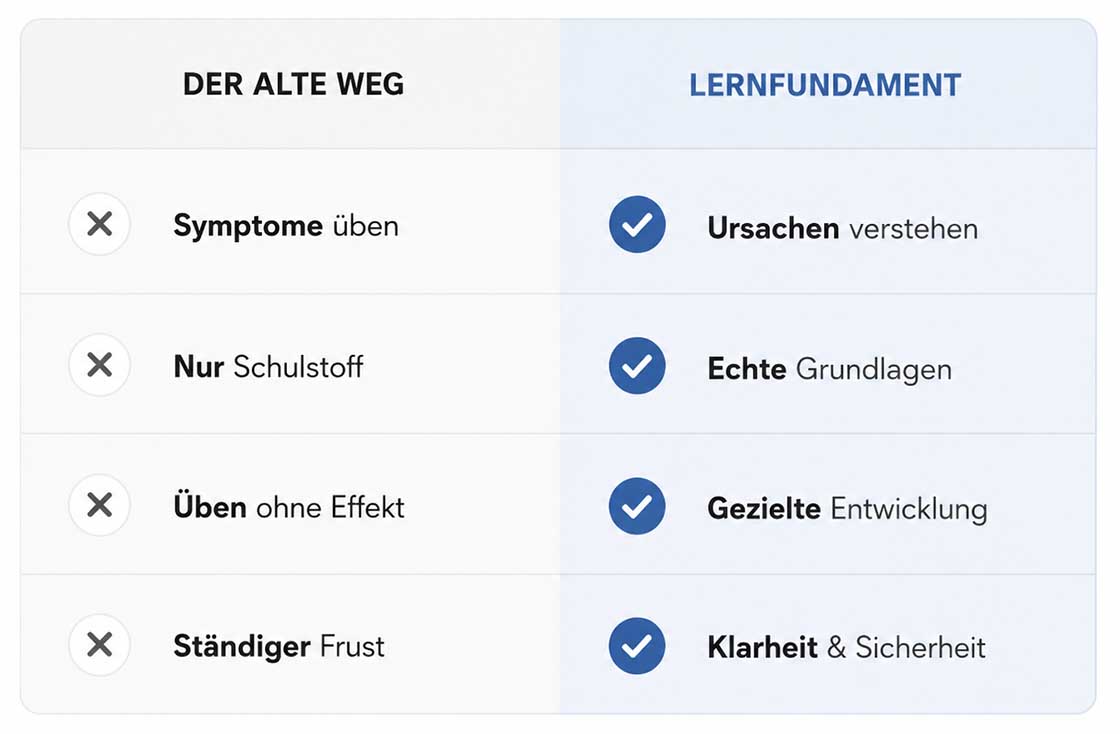
Task: Click the bold word Ursachen
Action: click(x=773, y=229)
